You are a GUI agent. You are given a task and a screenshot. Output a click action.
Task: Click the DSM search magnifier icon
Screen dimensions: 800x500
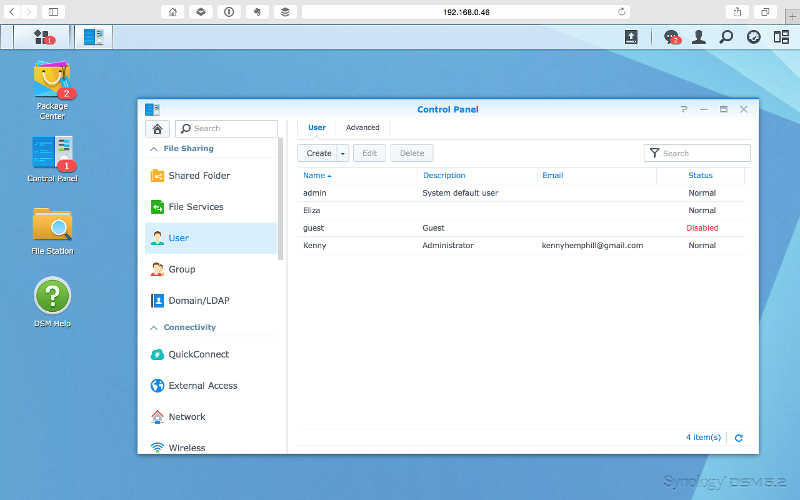point(726,37)
